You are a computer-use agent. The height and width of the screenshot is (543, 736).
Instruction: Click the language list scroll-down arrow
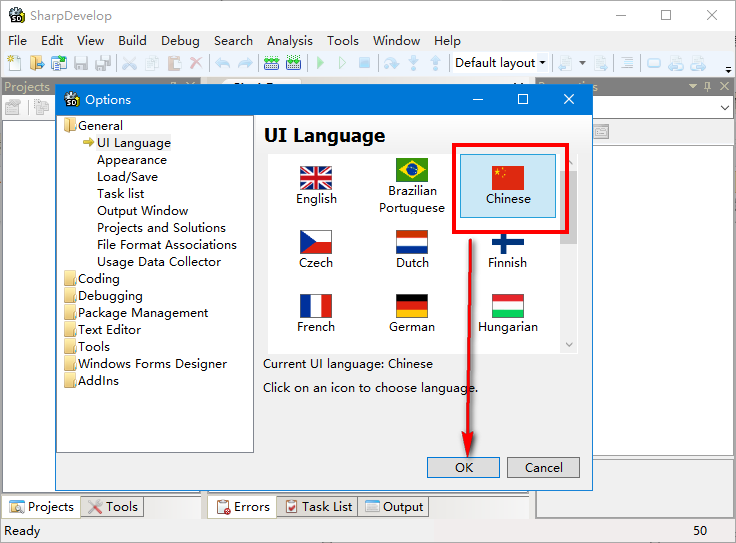(569, 345)
